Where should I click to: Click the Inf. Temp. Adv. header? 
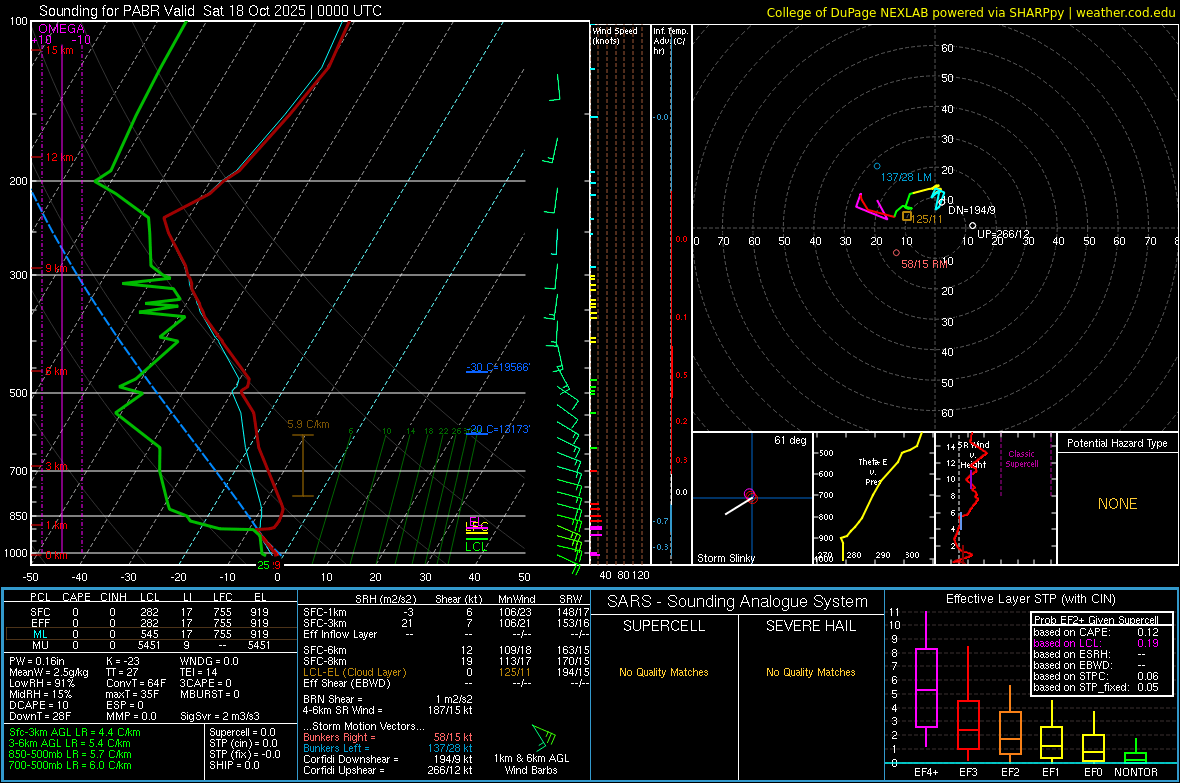[x=670, y=41]
